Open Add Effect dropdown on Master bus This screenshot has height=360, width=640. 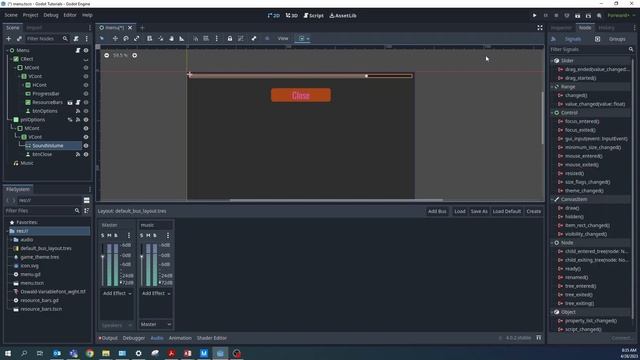pos(117,293)
